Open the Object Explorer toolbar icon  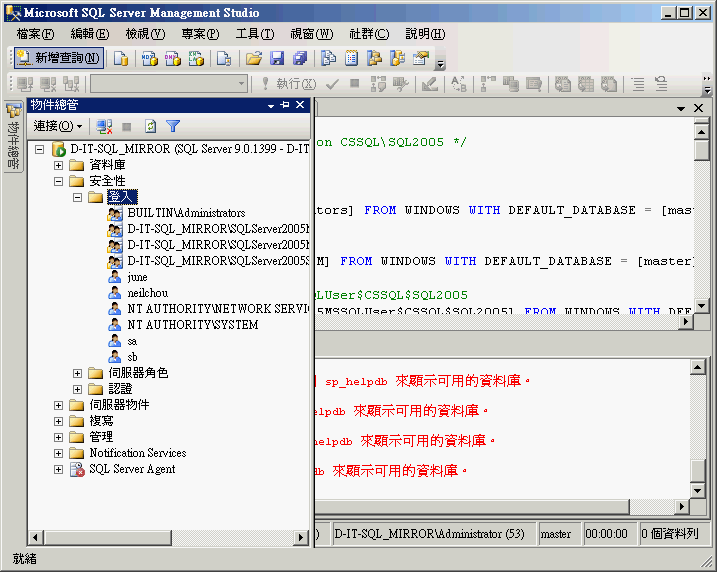(375, 58)
